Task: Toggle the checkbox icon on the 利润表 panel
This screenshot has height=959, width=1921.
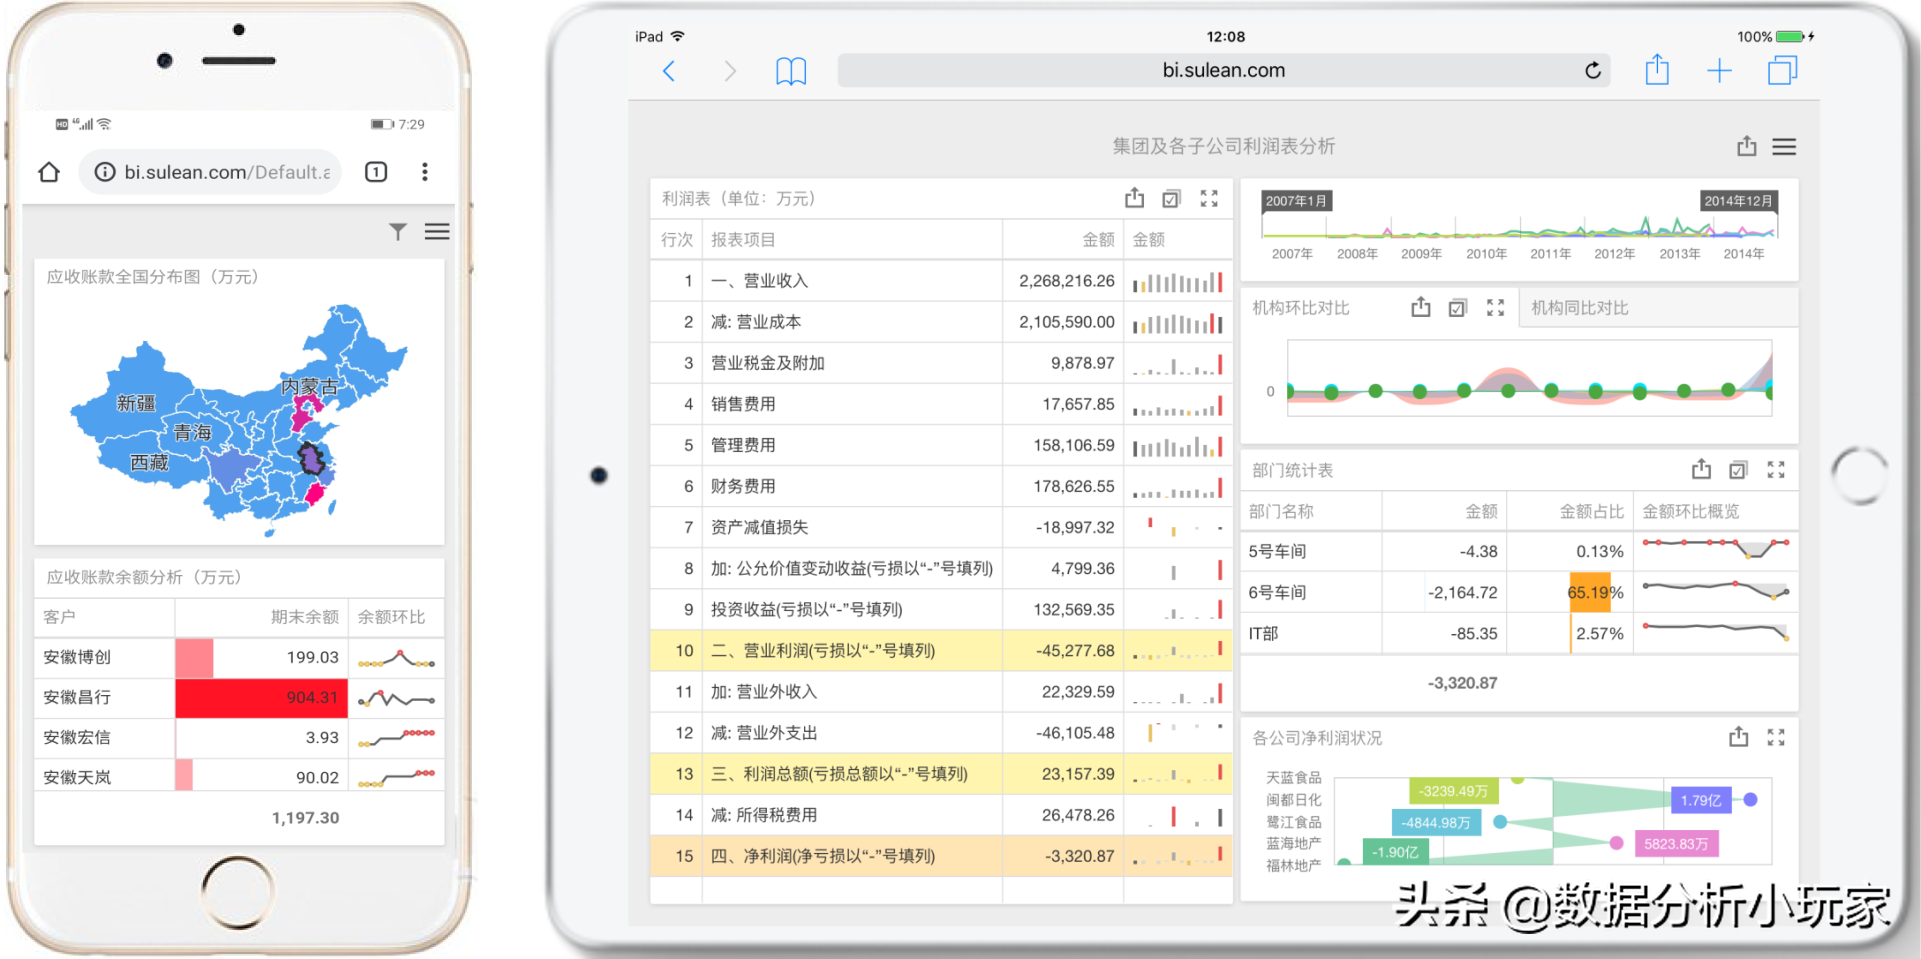Action: tap(1171, 198)
